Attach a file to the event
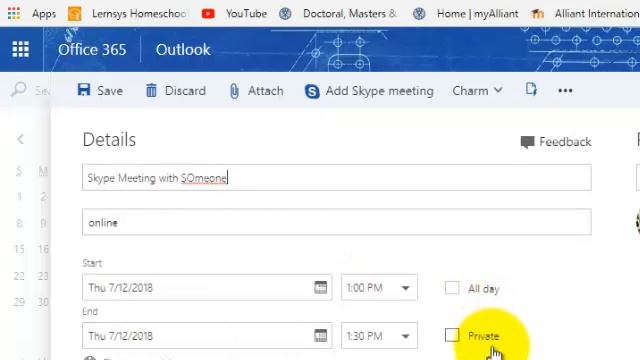This screenshot has width=640, height=360. [256, 90]
